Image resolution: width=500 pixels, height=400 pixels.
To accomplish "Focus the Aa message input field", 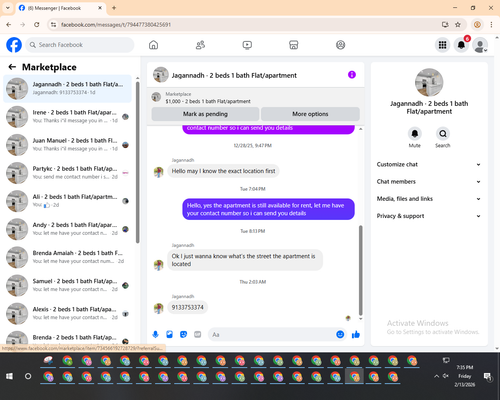I will click(x=272, y=334).
